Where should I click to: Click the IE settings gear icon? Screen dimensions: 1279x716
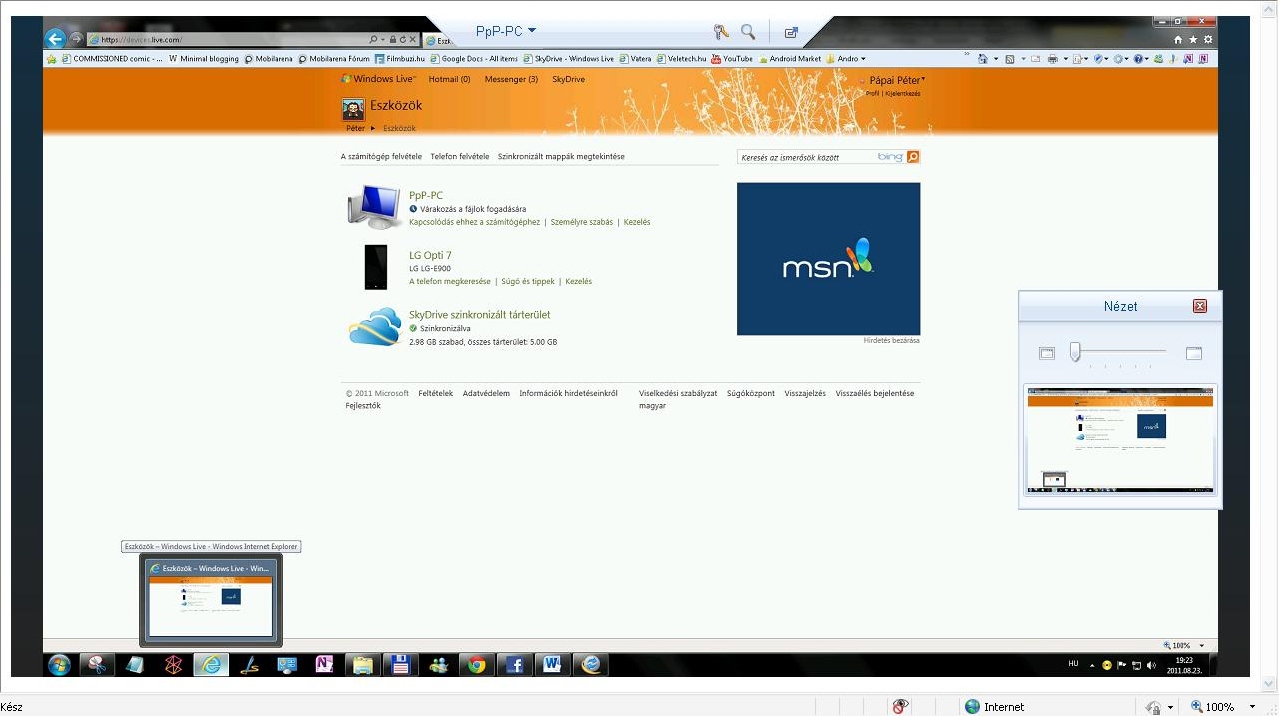(x=1208, y=39)
